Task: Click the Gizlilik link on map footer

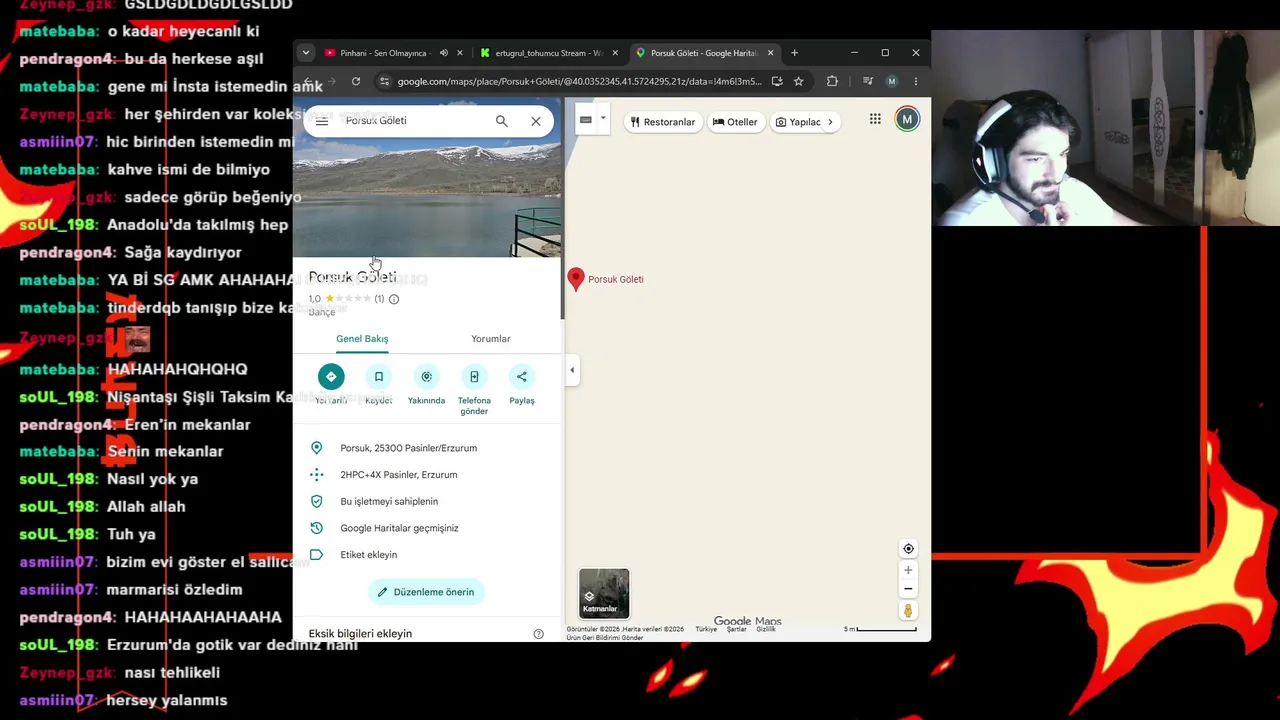Action: tap(766, 630)
